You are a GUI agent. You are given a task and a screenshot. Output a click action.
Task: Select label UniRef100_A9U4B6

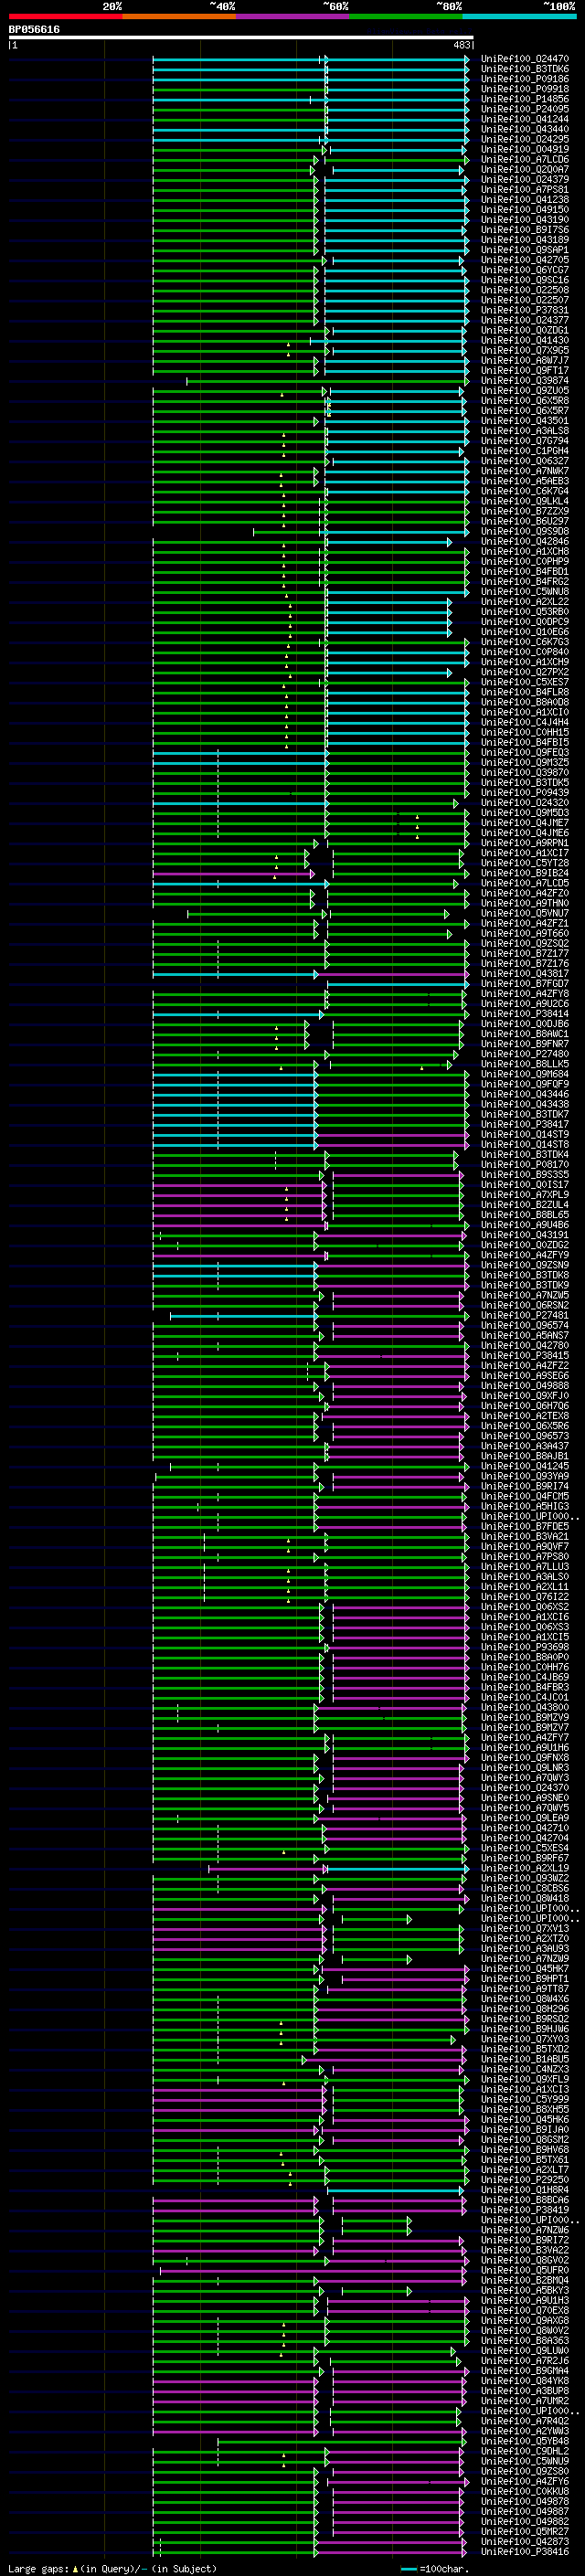[525, 1225]
